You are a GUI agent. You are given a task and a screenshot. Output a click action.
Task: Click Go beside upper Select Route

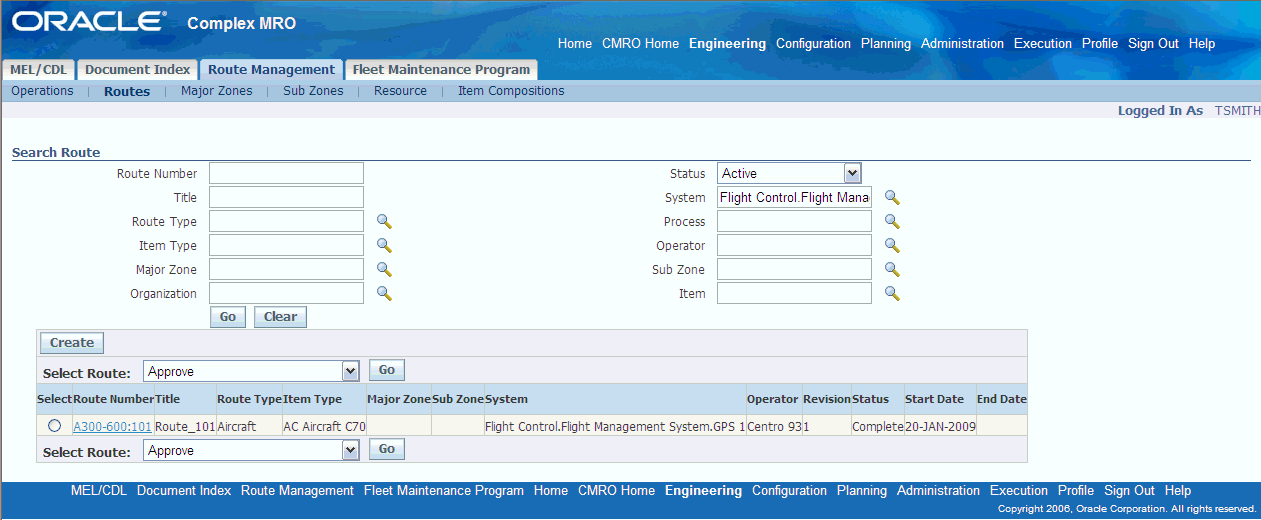[x=387, y=370]
